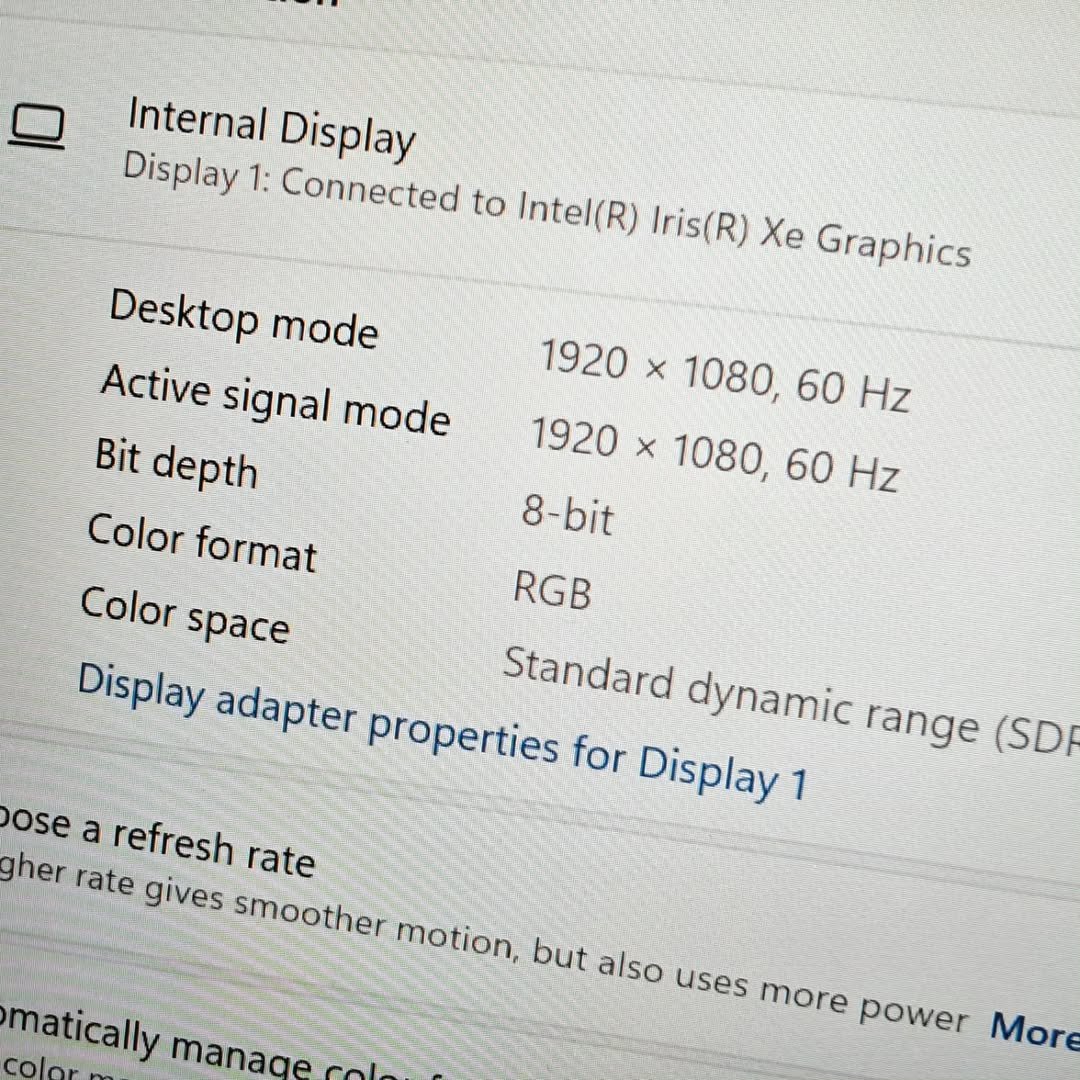The height and width of the screenshot is (1080, 1080).
Task: Click the Desktop mode label
Action: coord(244,319)
